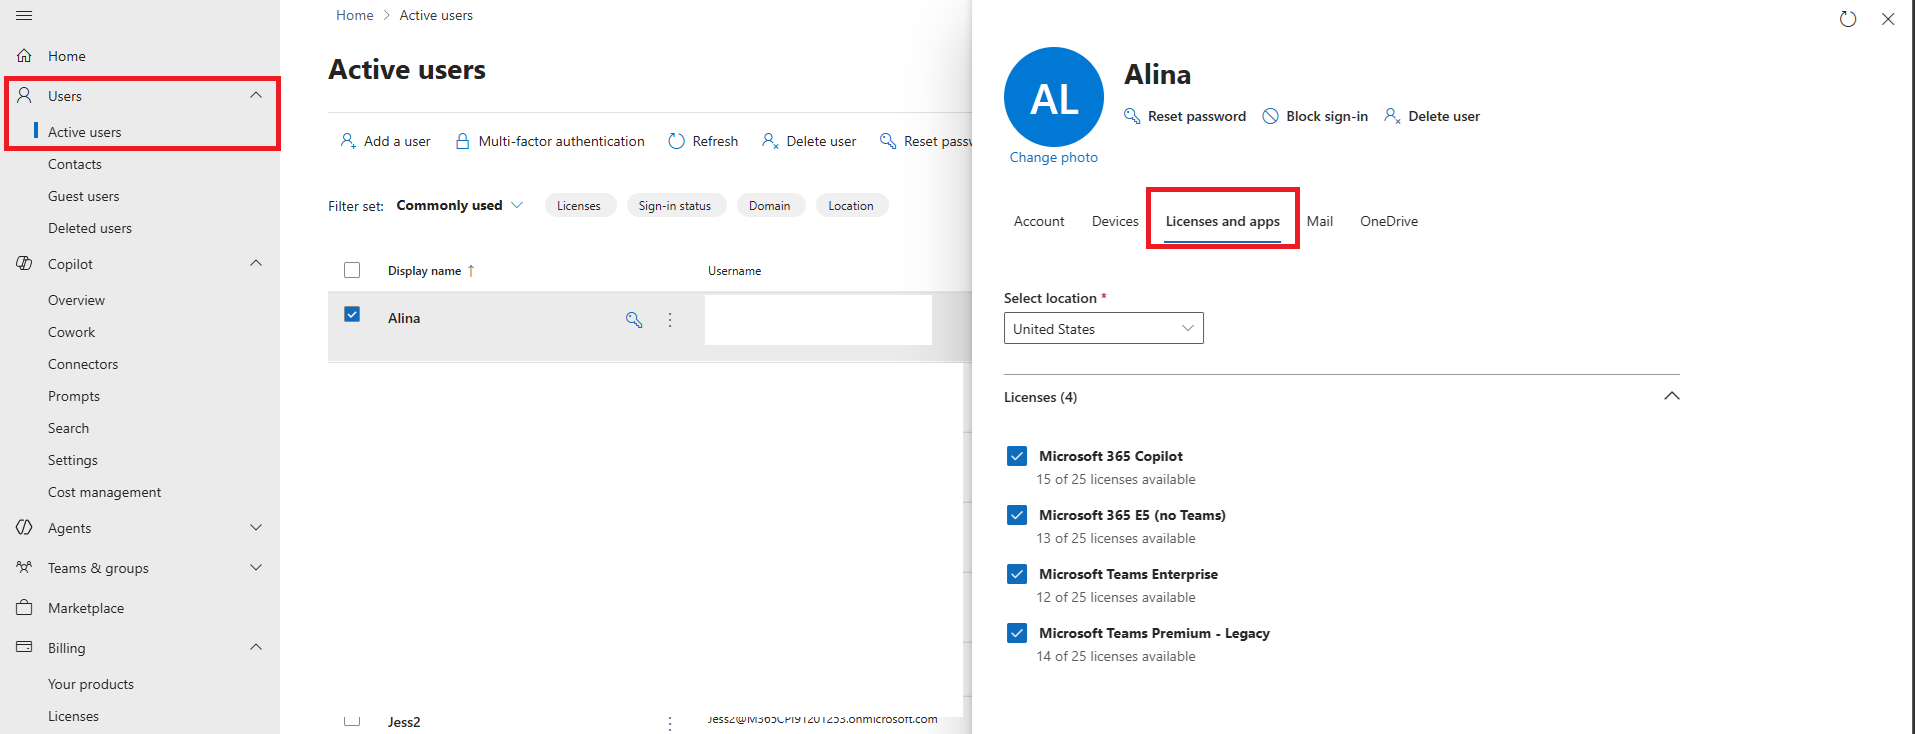Click the Multi-factor authentication lock icon
The width and height of the screenshot is (1915, 734).
463,141
